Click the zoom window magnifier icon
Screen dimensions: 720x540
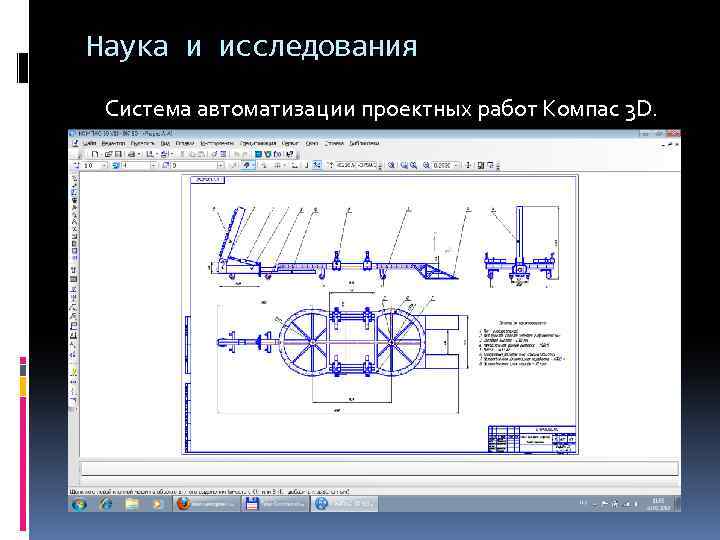(404, 165)
